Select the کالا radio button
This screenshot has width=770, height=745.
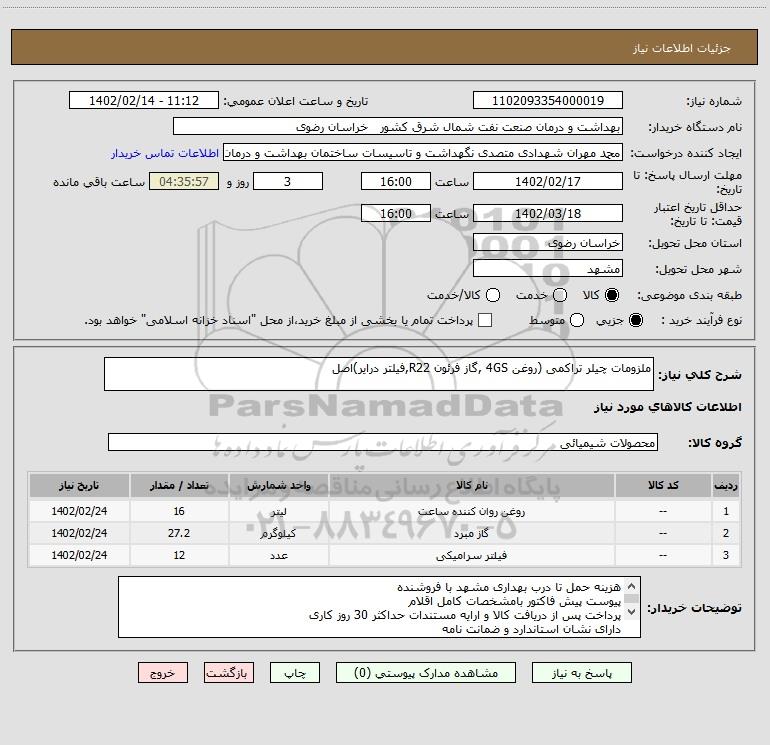click(612, 295)
